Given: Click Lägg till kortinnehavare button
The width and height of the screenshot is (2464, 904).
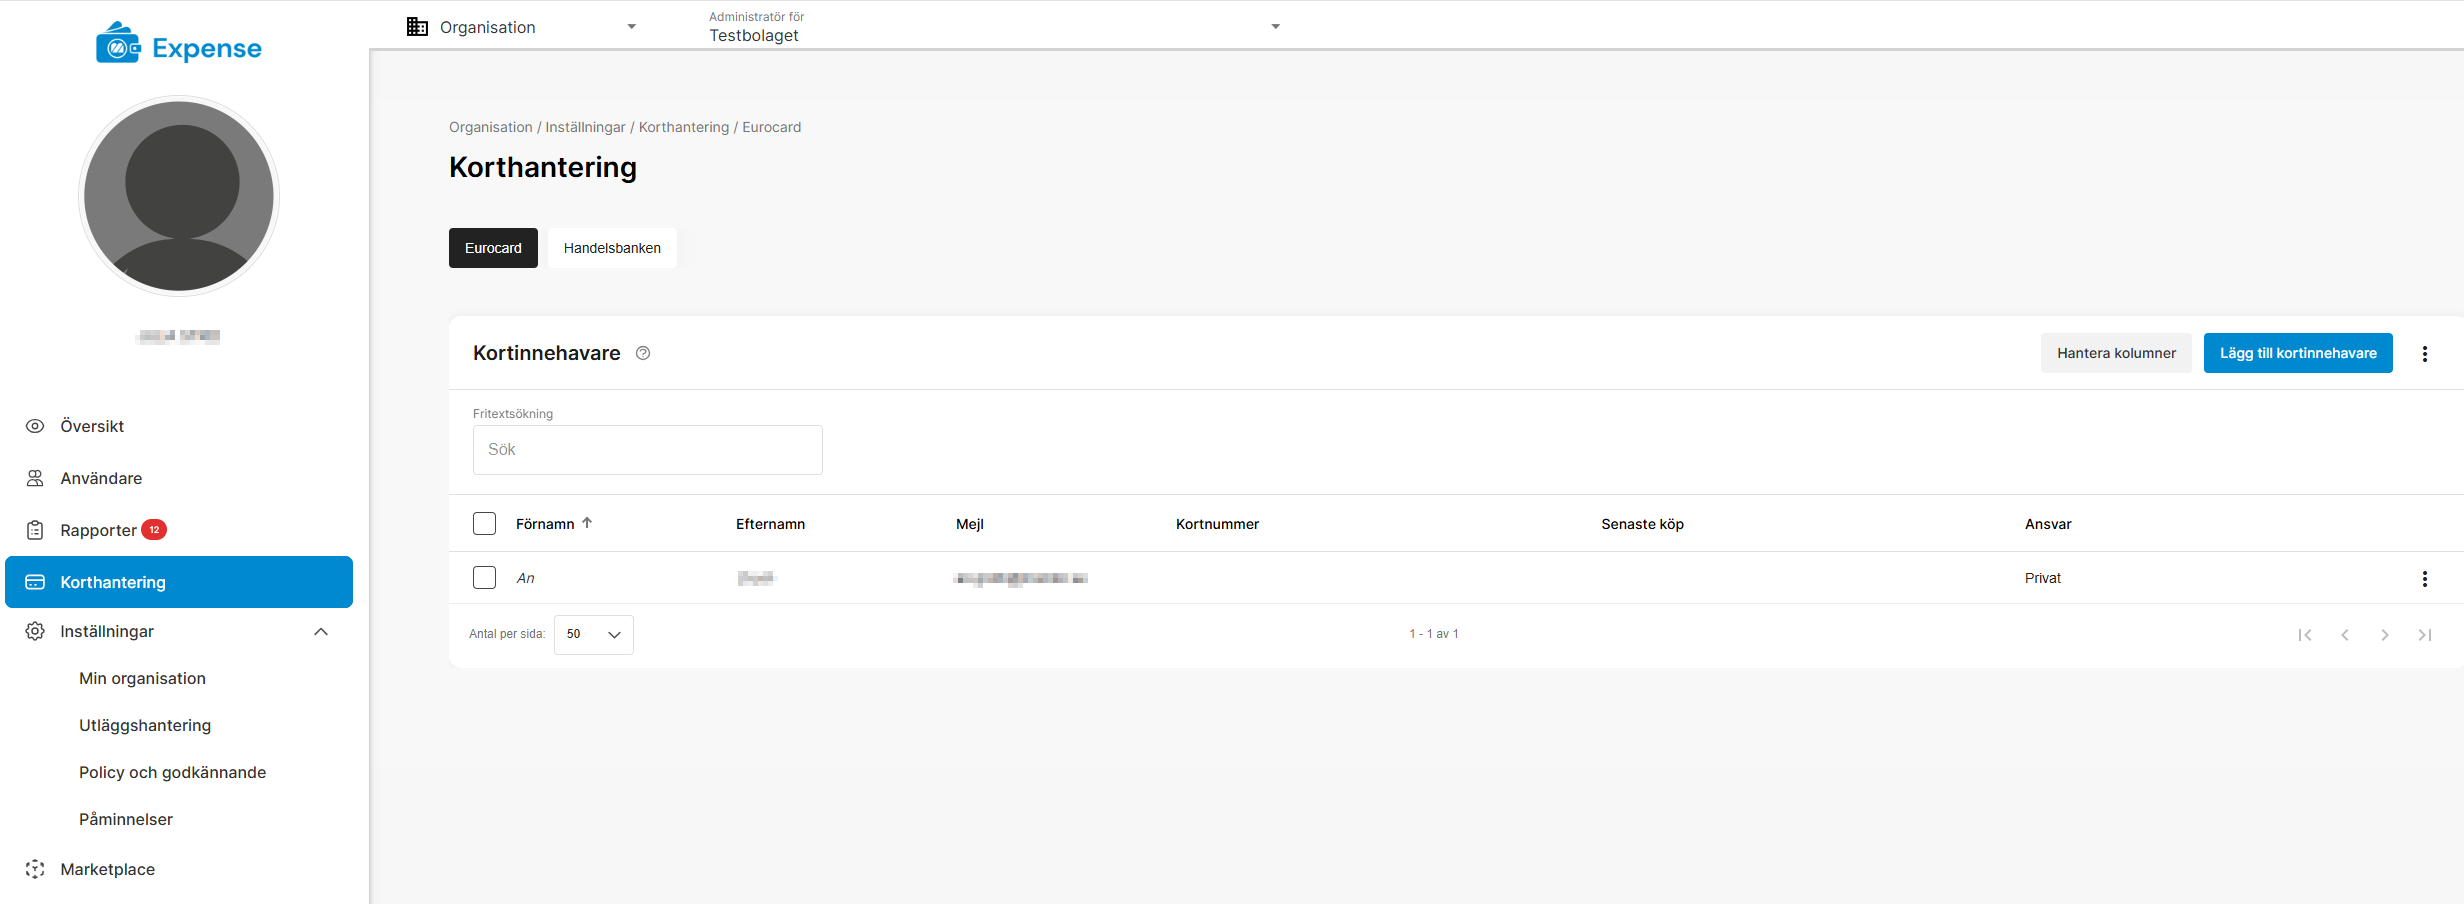Looking at the screenshot, I should (2297, 353).
